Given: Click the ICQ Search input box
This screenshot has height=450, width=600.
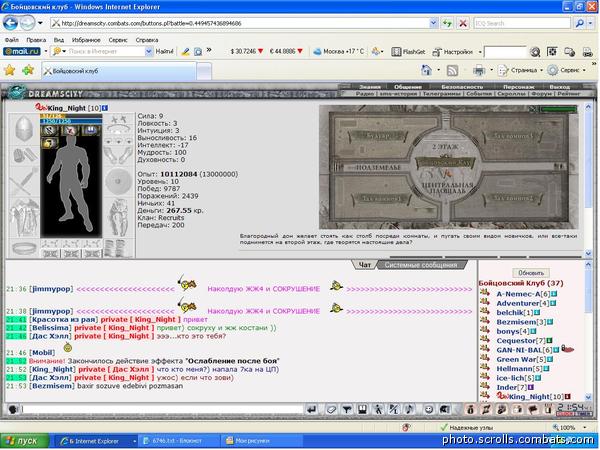Looking at the screenshot, I should coord(522,23).
